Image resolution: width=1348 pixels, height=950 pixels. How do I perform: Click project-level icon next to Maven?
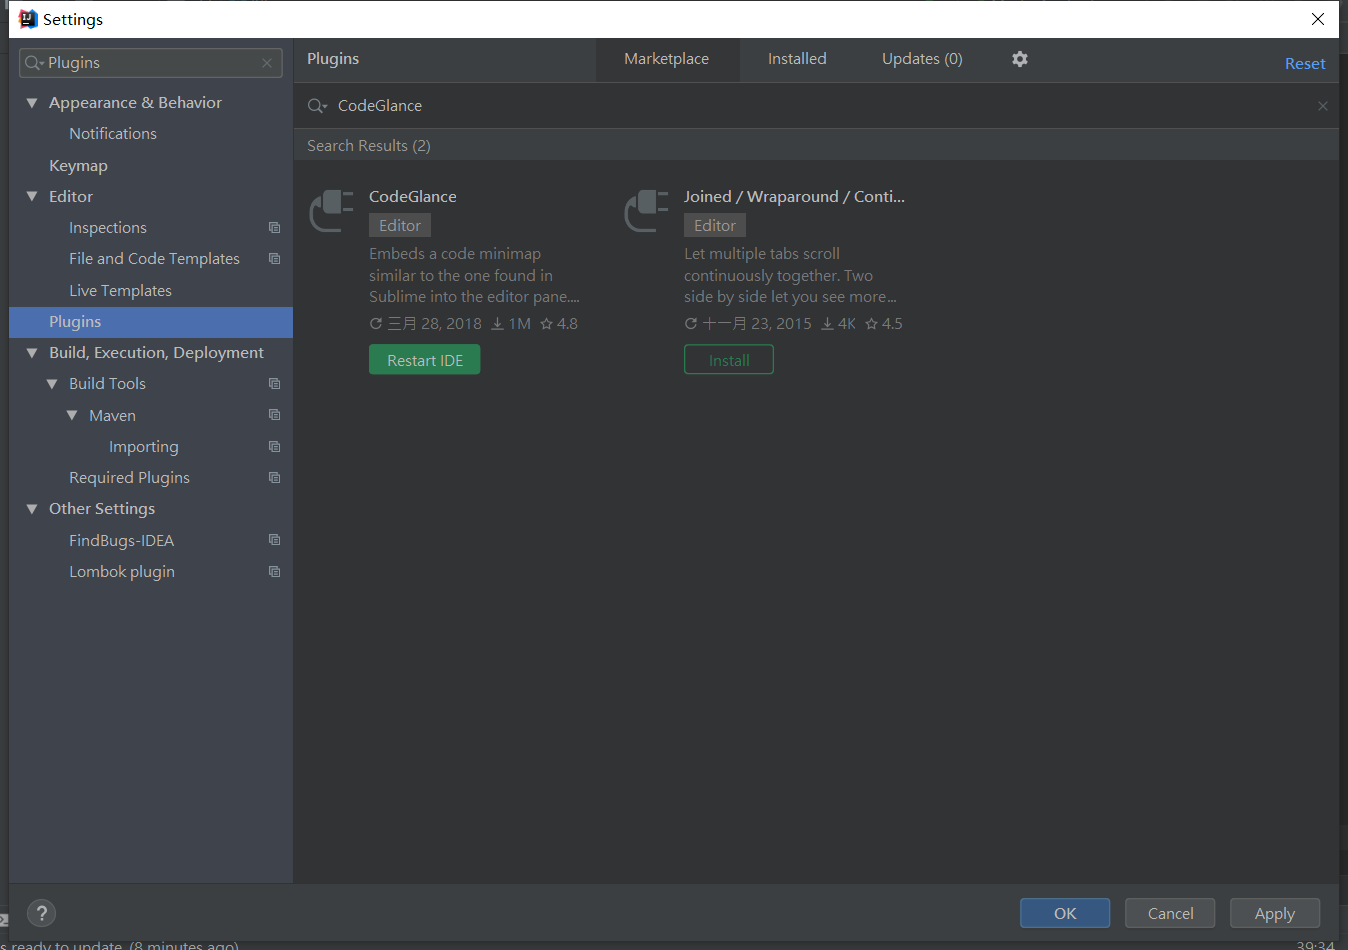coord(274,415)
